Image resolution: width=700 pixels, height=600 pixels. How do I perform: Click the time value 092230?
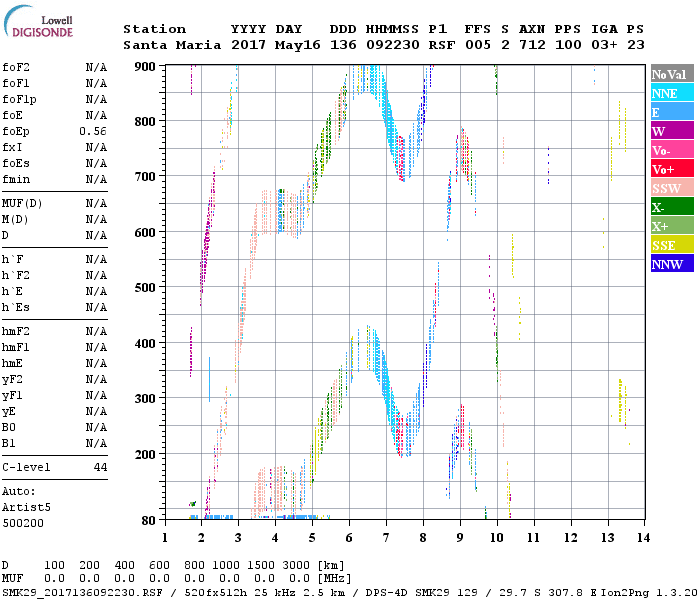(393, 46)
